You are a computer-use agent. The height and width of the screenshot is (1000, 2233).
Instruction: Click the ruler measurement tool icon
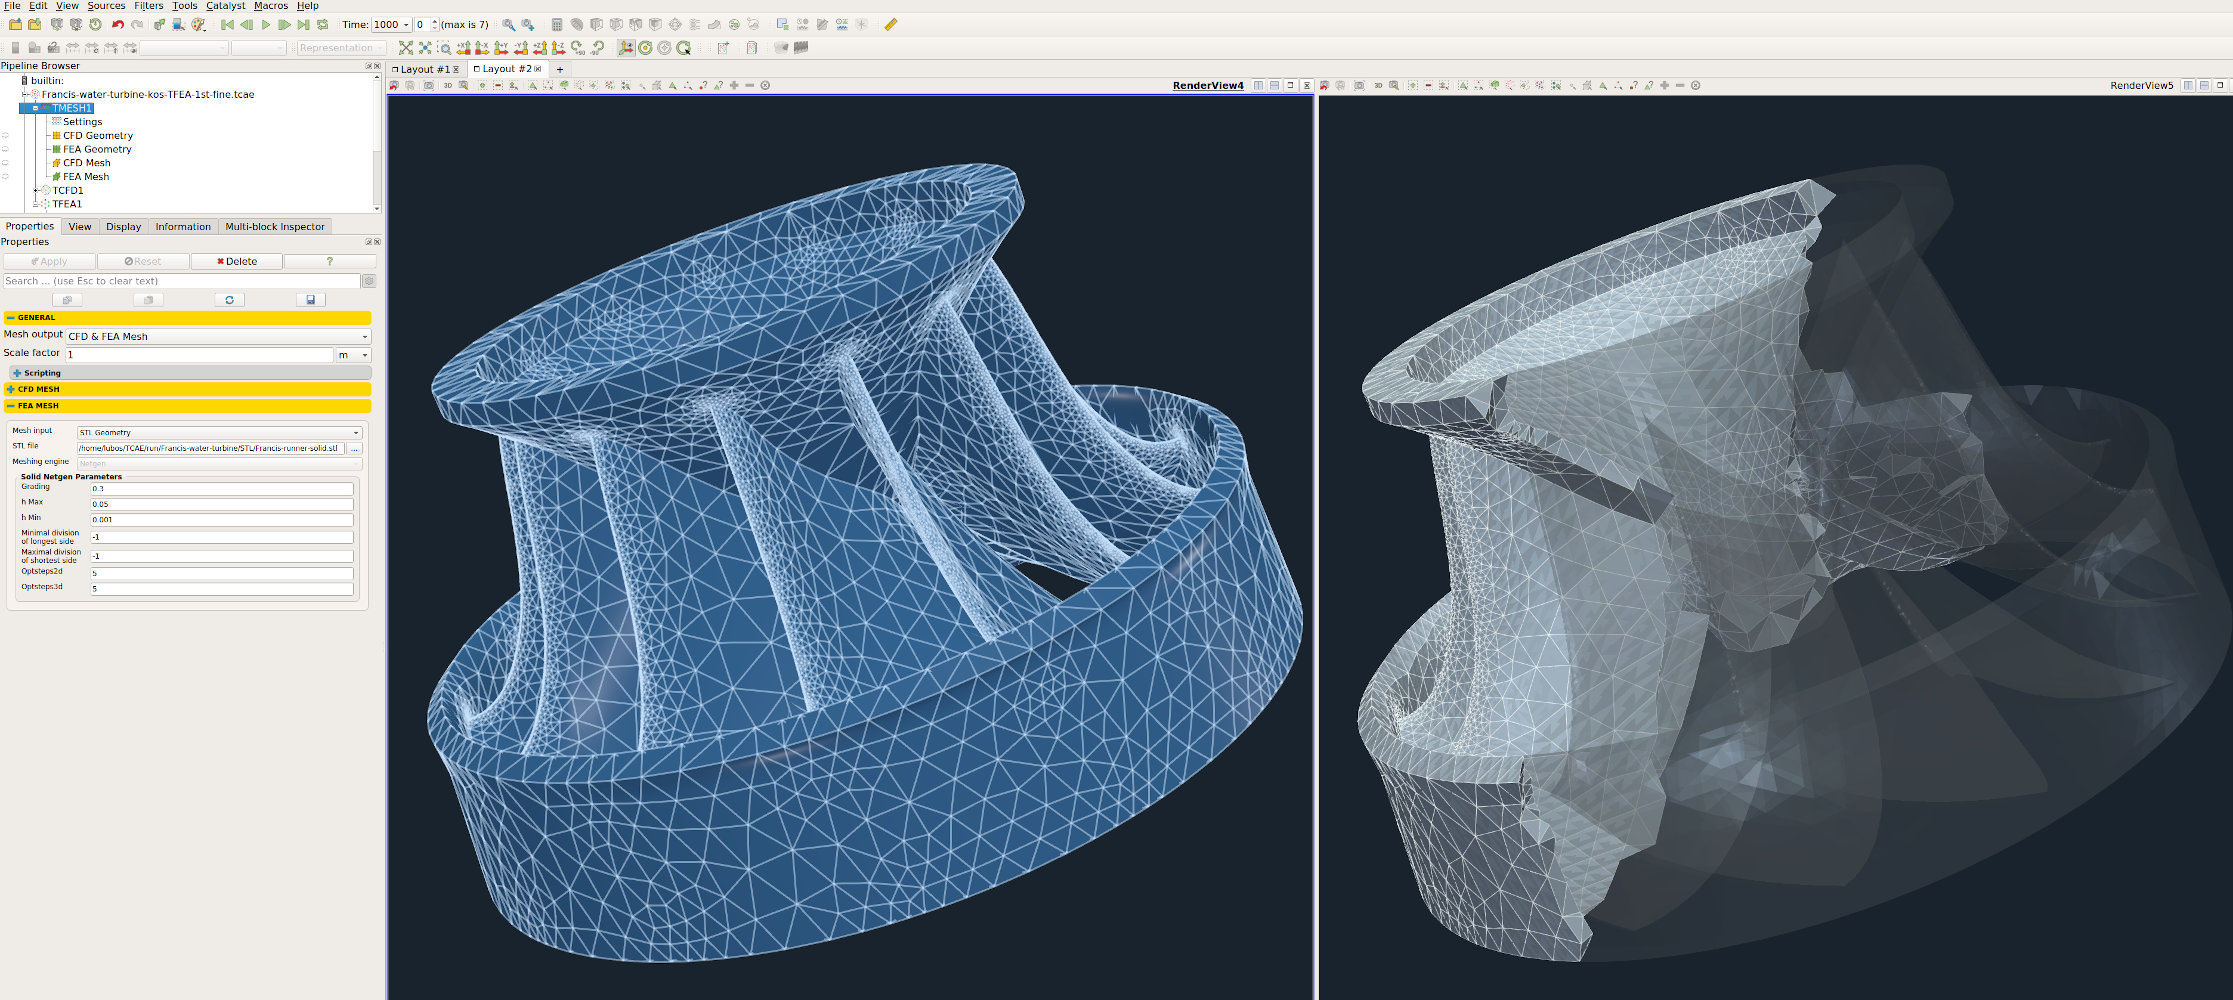(890, 25)
